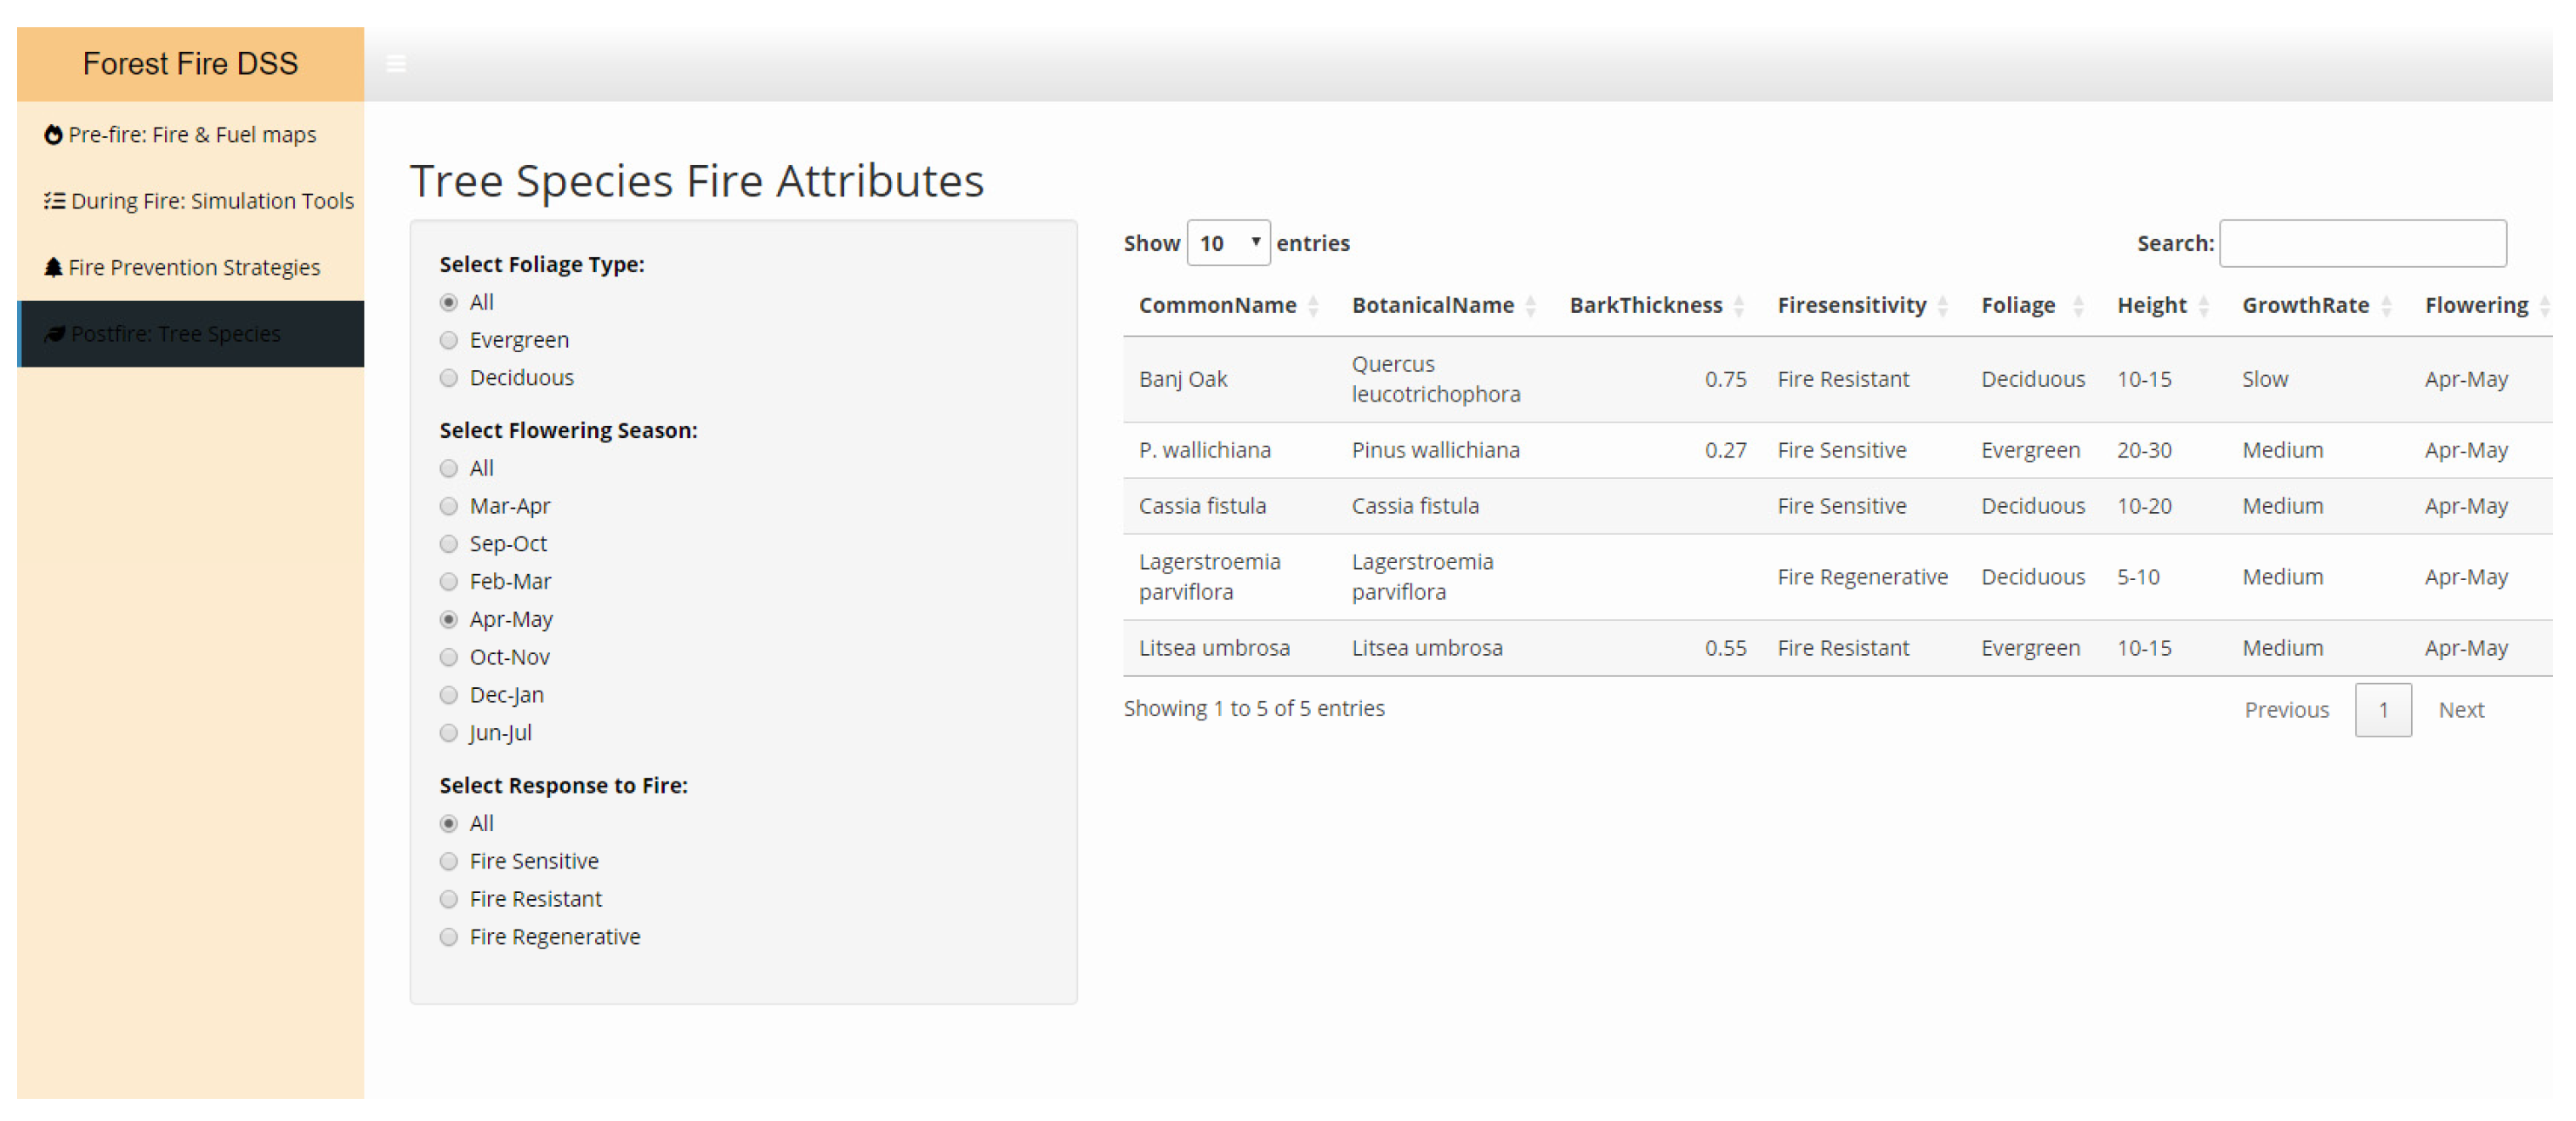2576x1121 pixels.
Task: Click the tree icon for Fire Prevention
Action: (53, 267)
